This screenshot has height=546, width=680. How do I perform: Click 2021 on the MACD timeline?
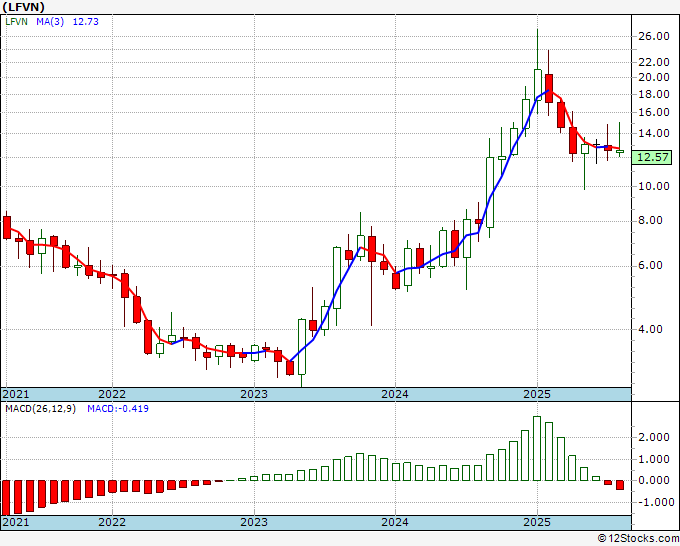(x=16, y=522)
